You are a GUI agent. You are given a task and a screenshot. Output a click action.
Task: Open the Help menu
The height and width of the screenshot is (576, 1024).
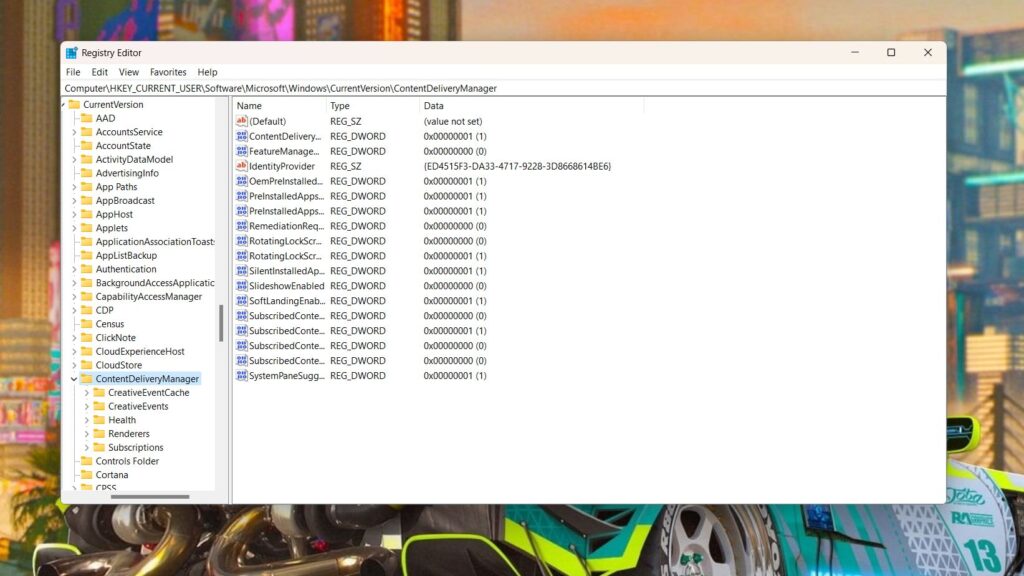coord(208,72)
